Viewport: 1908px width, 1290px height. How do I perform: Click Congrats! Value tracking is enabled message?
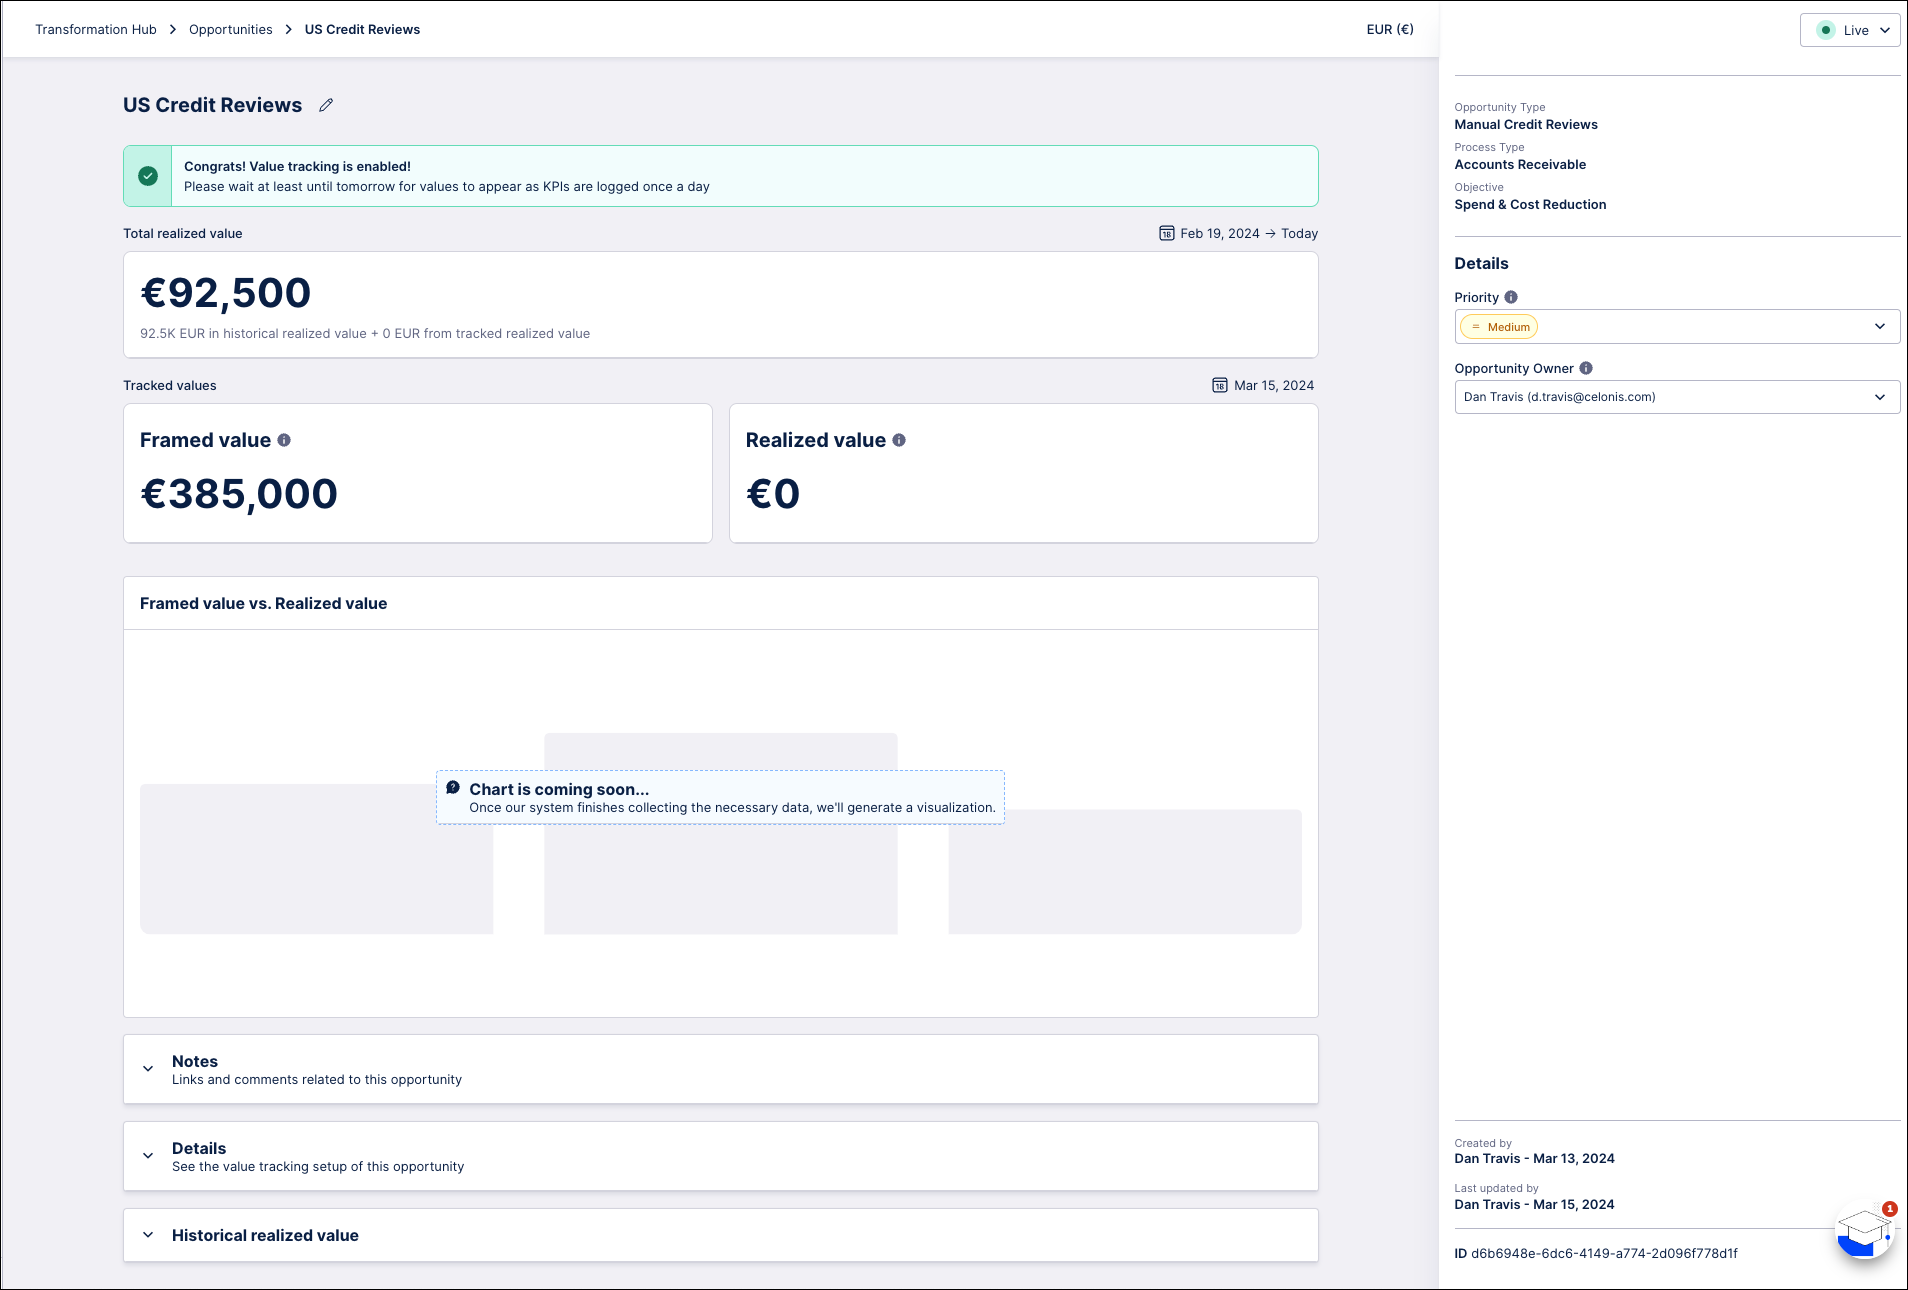[x=297, y=166]
